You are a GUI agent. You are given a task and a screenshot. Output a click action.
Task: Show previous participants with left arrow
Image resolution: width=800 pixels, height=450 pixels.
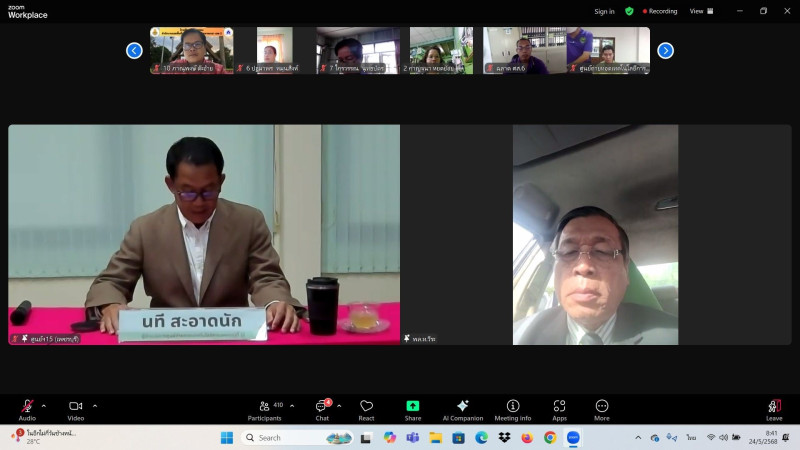pos(134,51)
